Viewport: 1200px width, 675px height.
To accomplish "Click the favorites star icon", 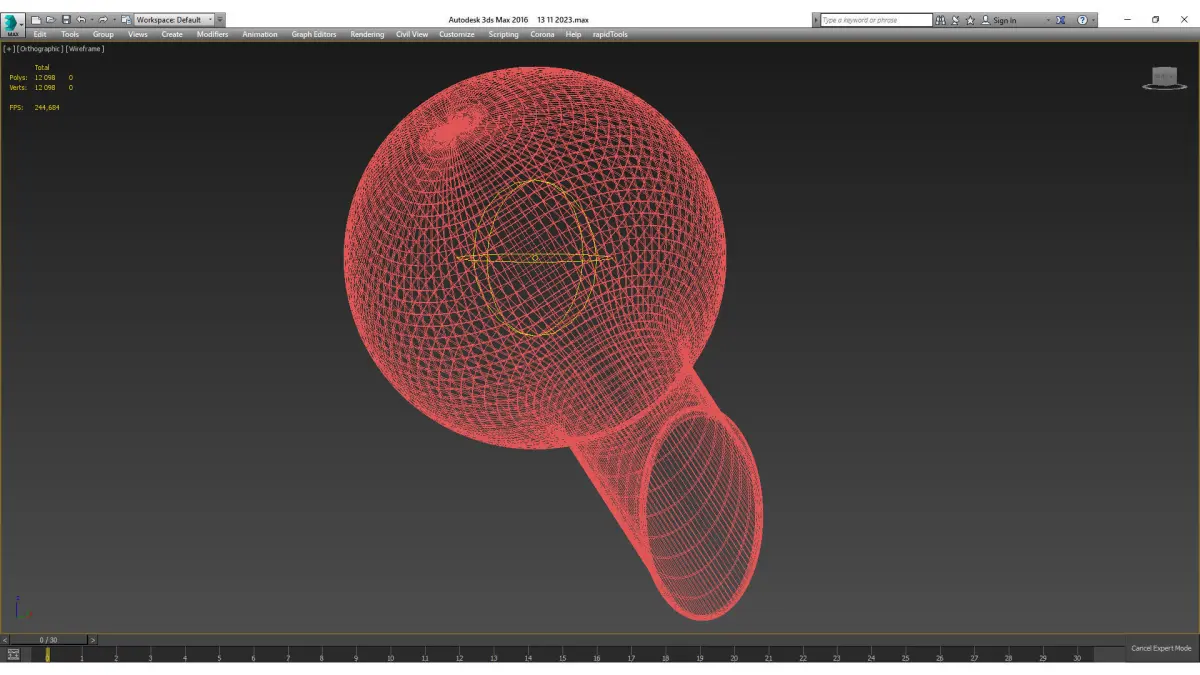I will [971, 20].
